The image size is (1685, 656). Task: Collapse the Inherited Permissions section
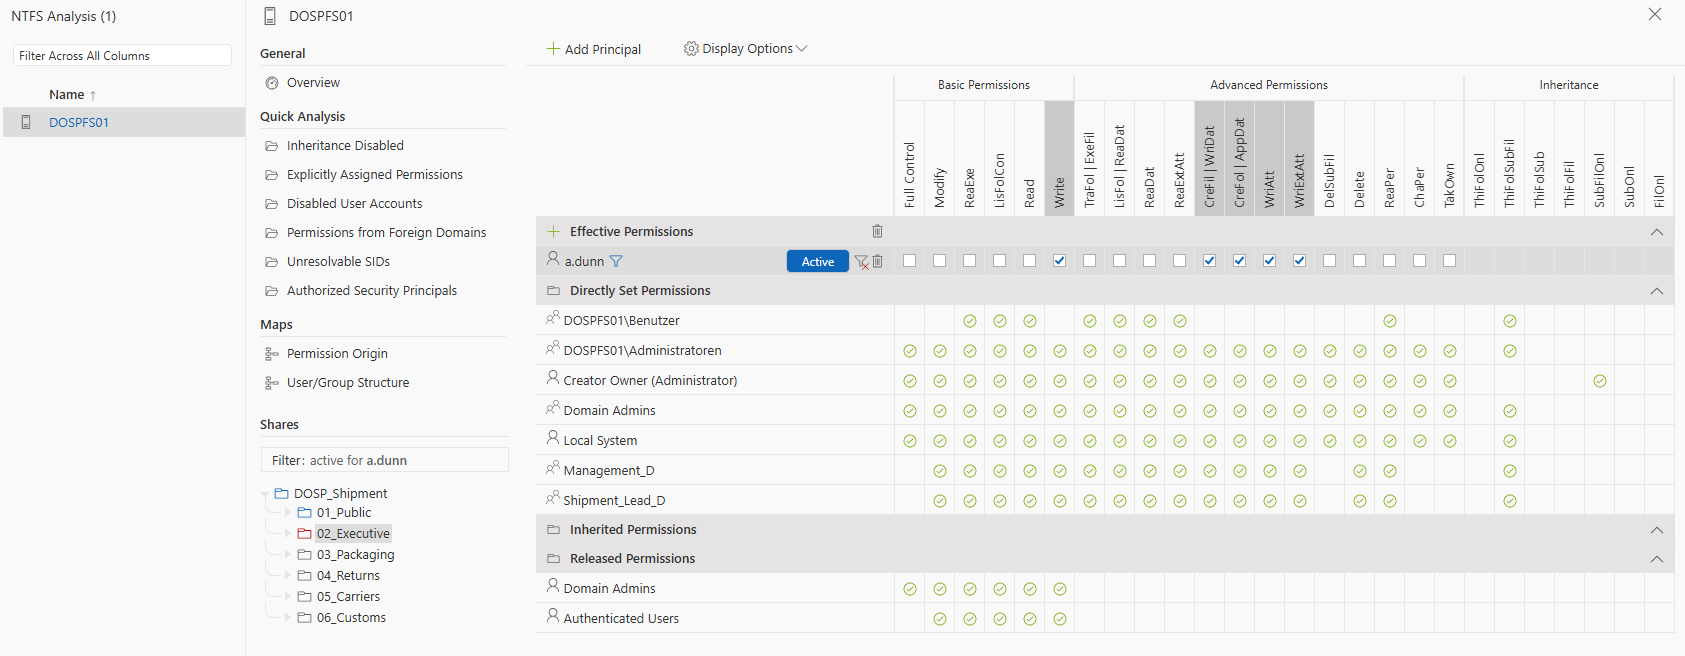1657,530
